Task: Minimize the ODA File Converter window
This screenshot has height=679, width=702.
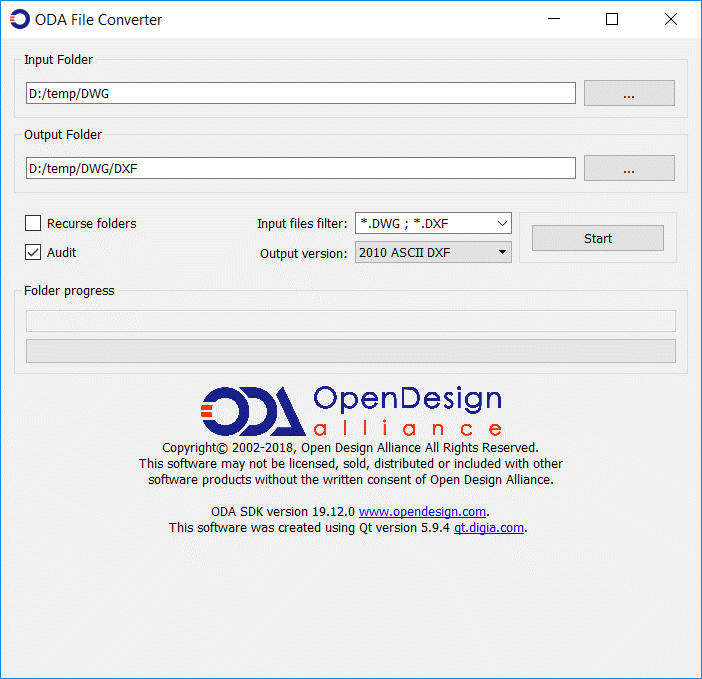Action: click(554, 19)
